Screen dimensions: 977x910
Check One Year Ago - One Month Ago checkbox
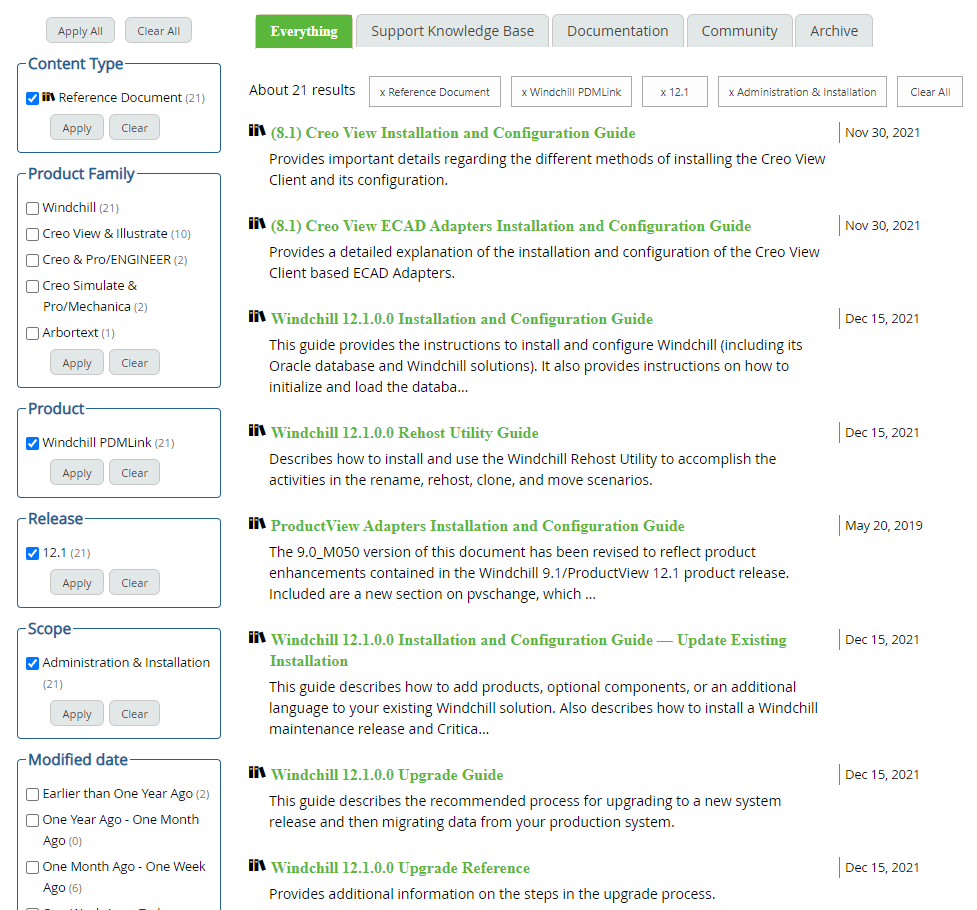[x=33, y=820]
